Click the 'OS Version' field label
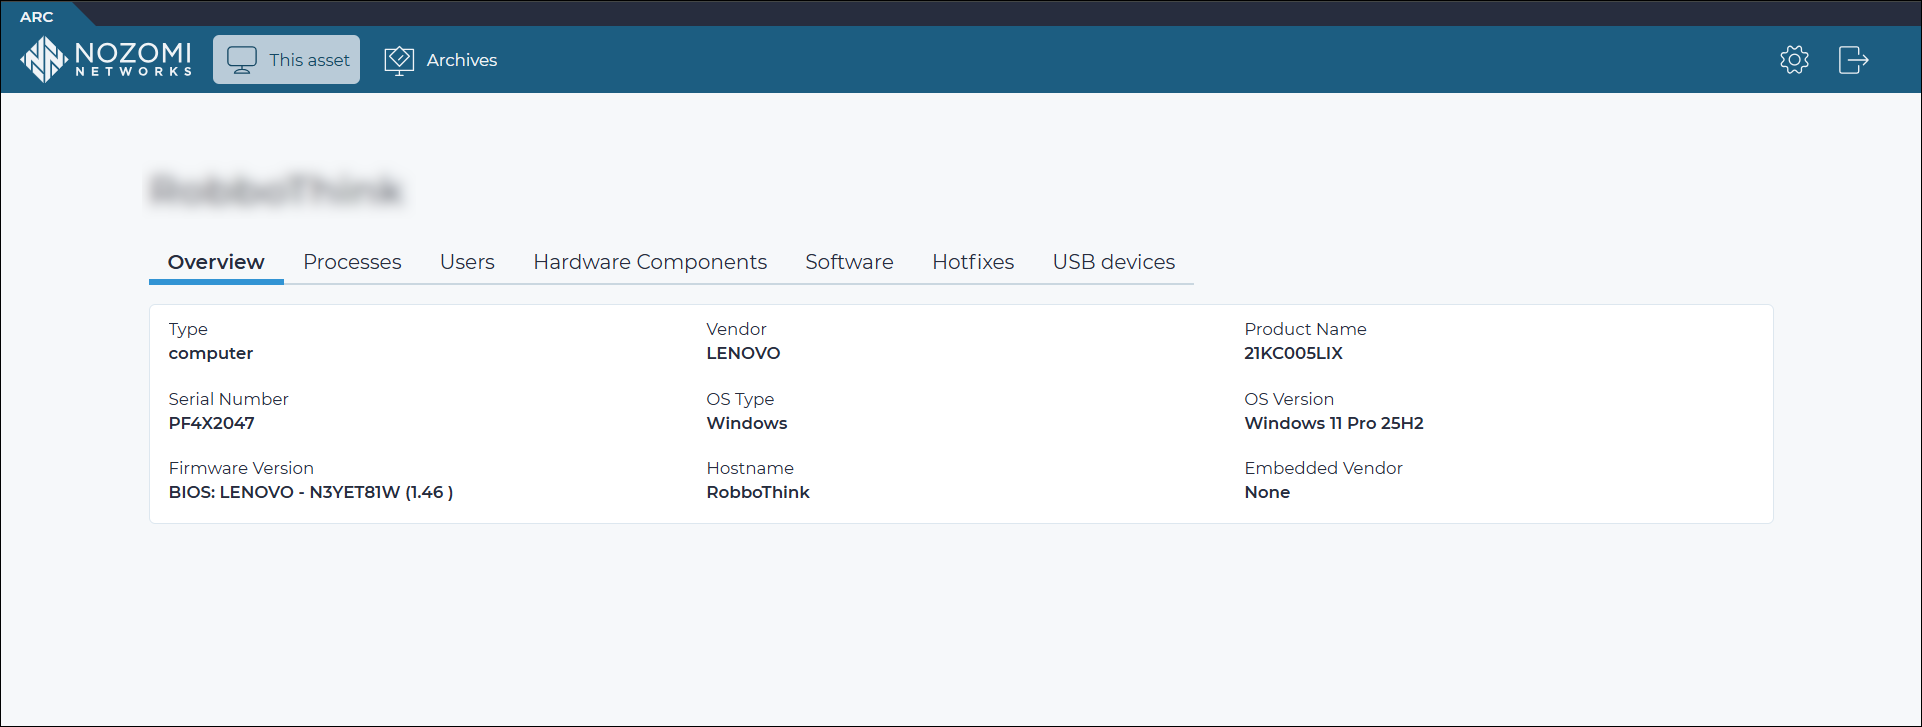Viewport: 1922px width, 727px height. click(1289, 399)
